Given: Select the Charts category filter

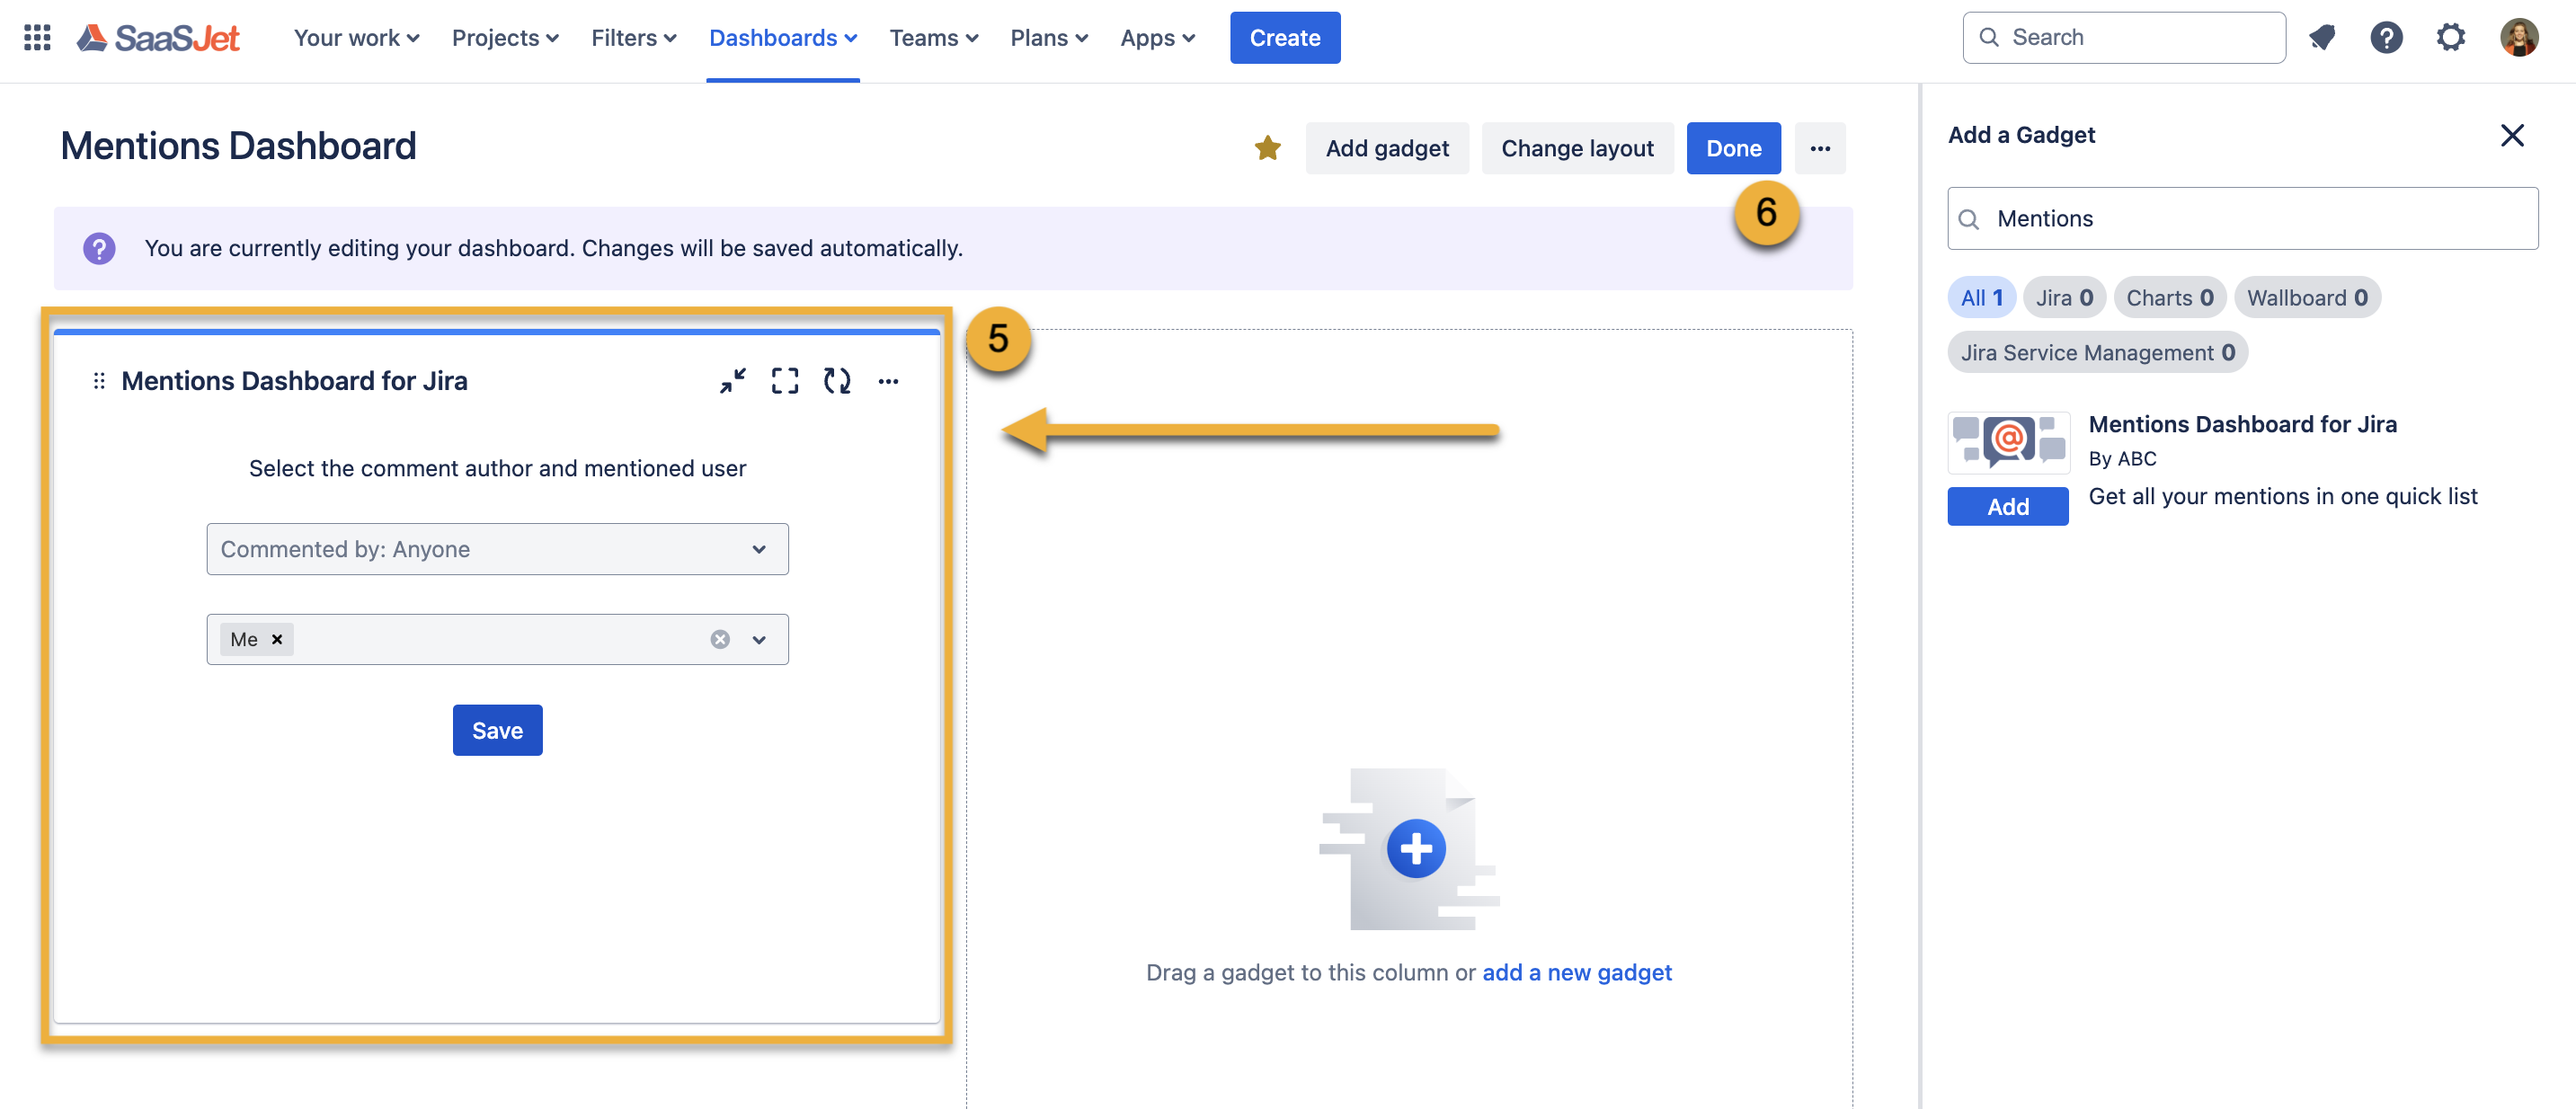Looking at the screenshot, I should point(2168,298).
